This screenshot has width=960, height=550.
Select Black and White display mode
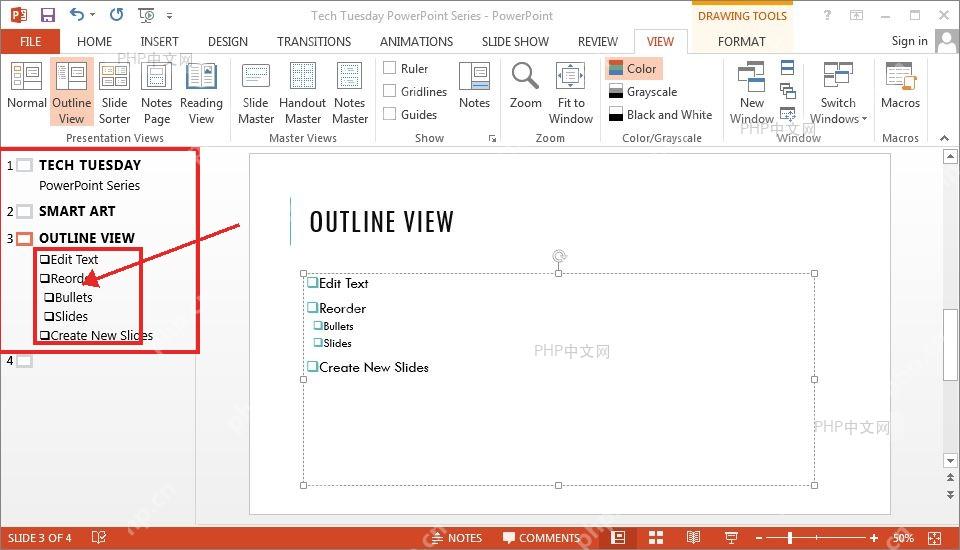661,115
